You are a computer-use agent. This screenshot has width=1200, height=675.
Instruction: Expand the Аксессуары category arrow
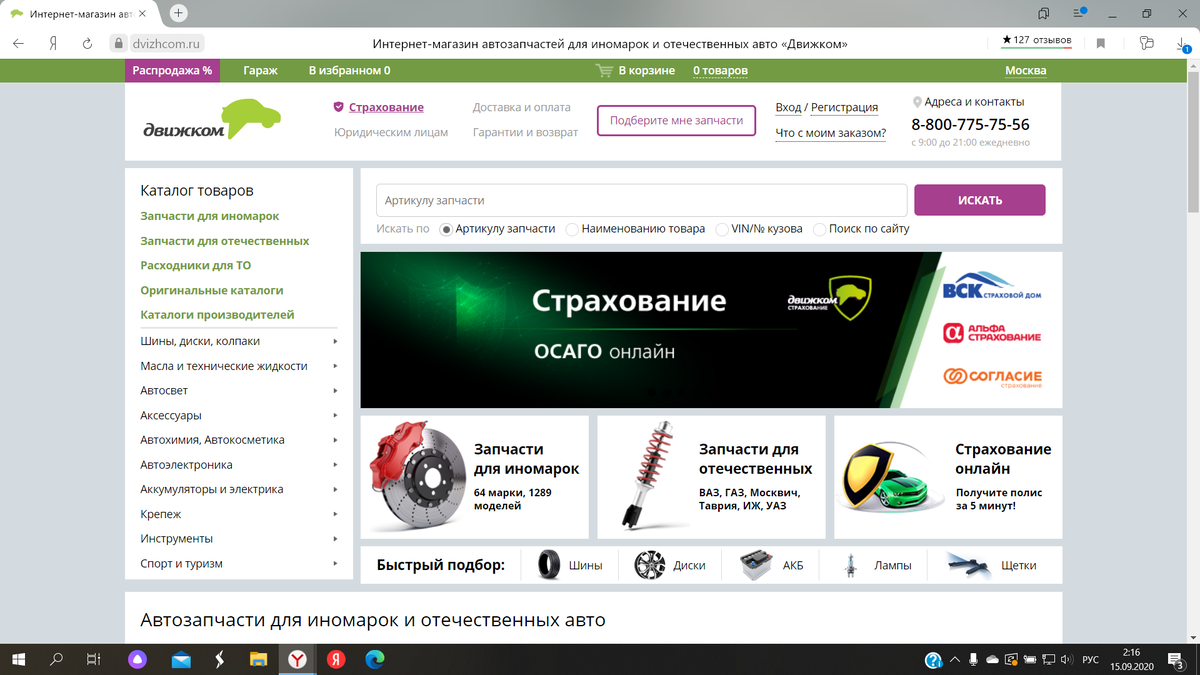[335, 415]
